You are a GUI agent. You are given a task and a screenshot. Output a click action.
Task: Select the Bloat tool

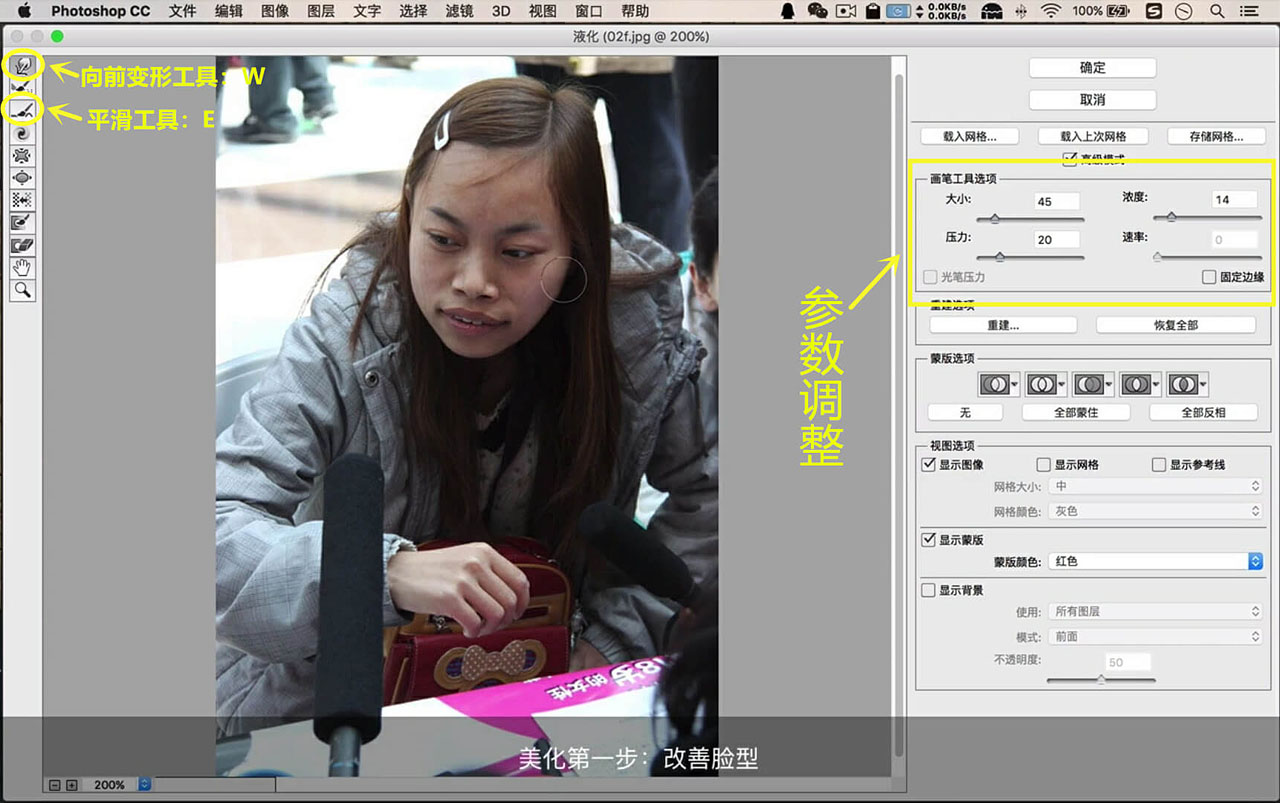(22, 177)
